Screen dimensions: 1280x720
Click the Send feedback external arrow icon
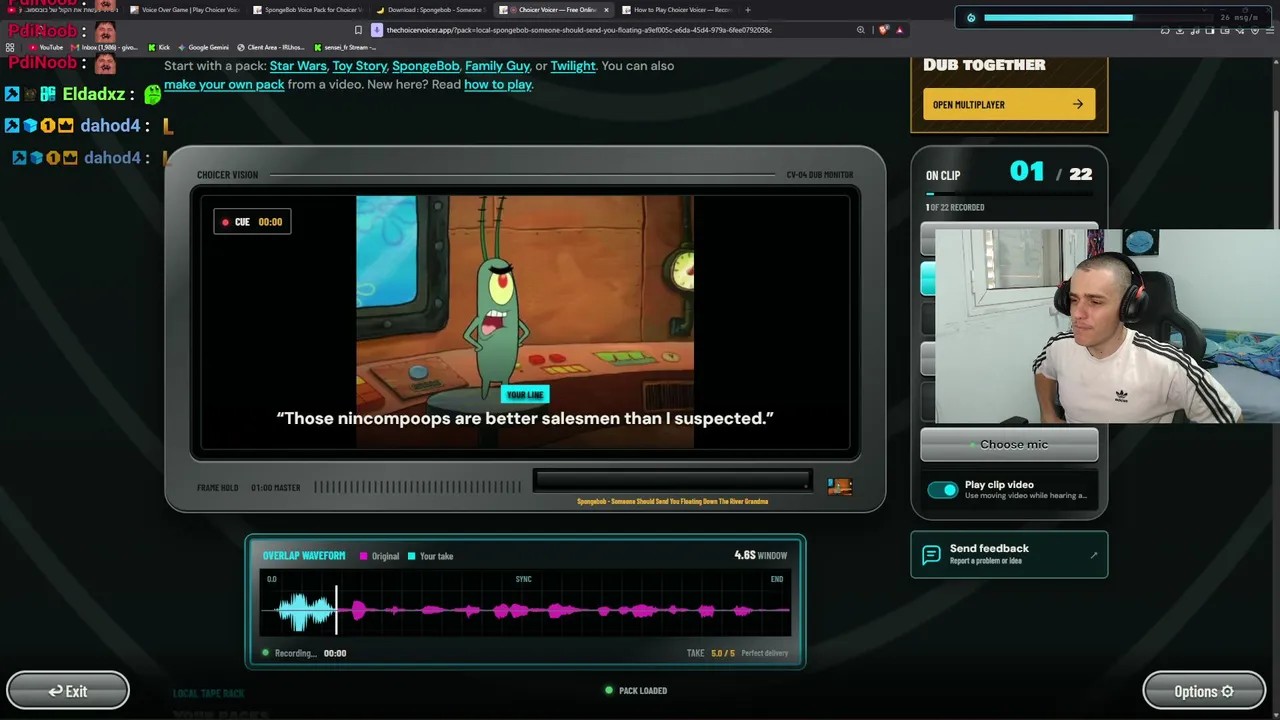point(1093,555)
